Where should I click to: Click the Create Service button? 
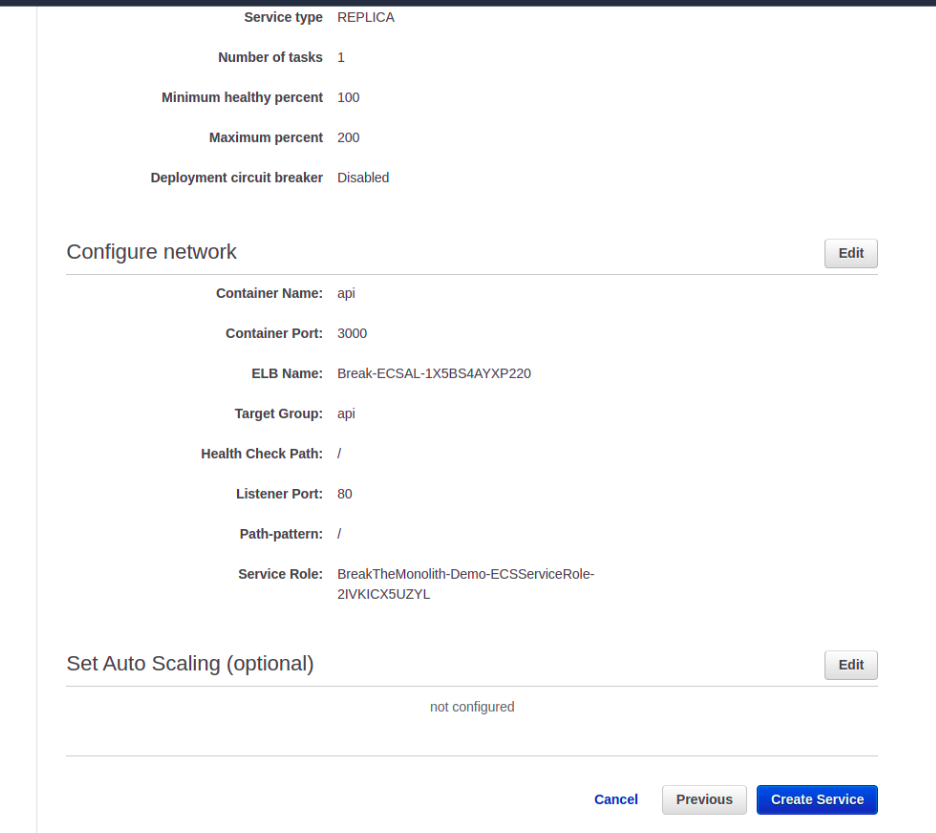pos(816,799)
